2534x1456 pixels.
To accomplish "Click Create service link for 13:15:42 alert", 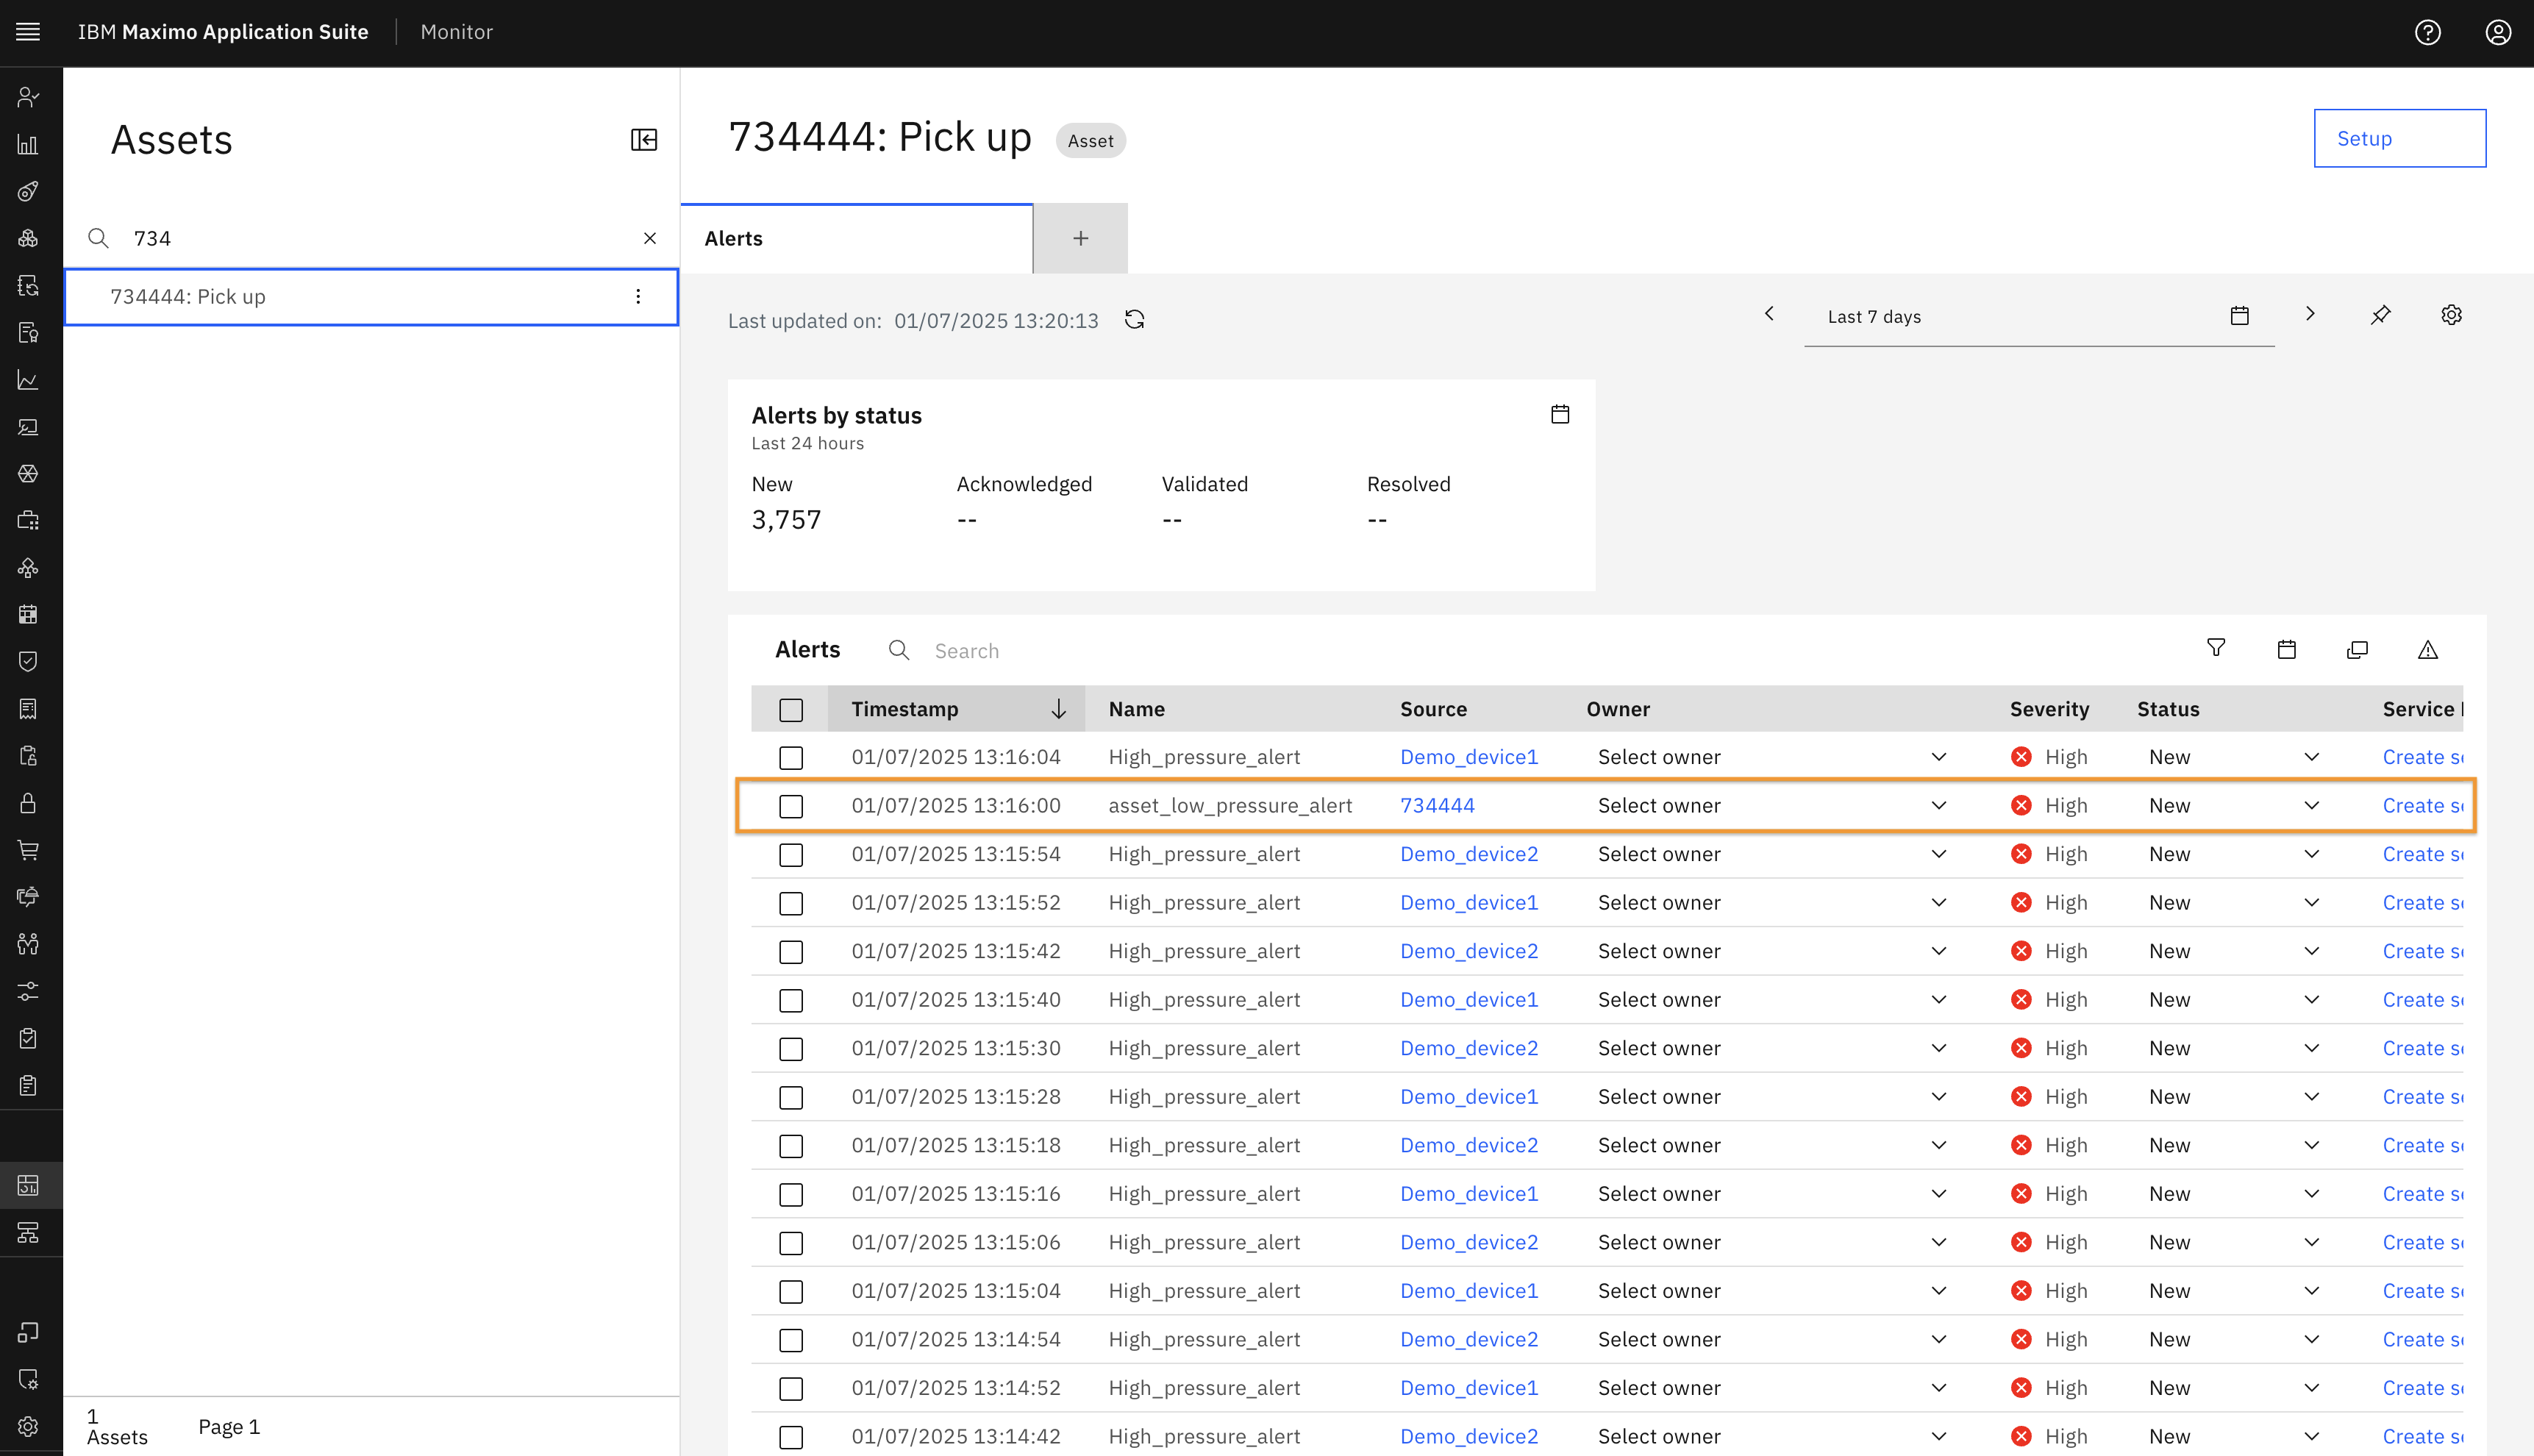I will tap(2423, 951).
